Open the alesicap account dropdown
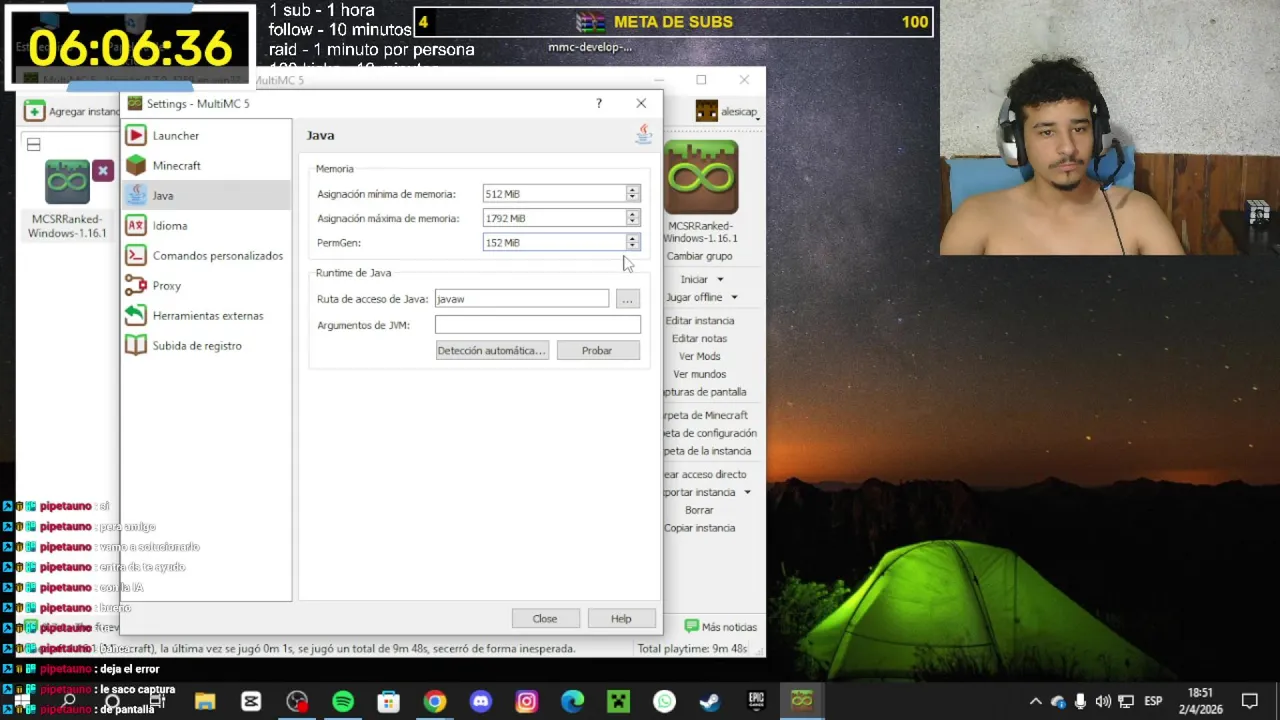This screenshot has height=720, width=1280. [x=728, y=112]
